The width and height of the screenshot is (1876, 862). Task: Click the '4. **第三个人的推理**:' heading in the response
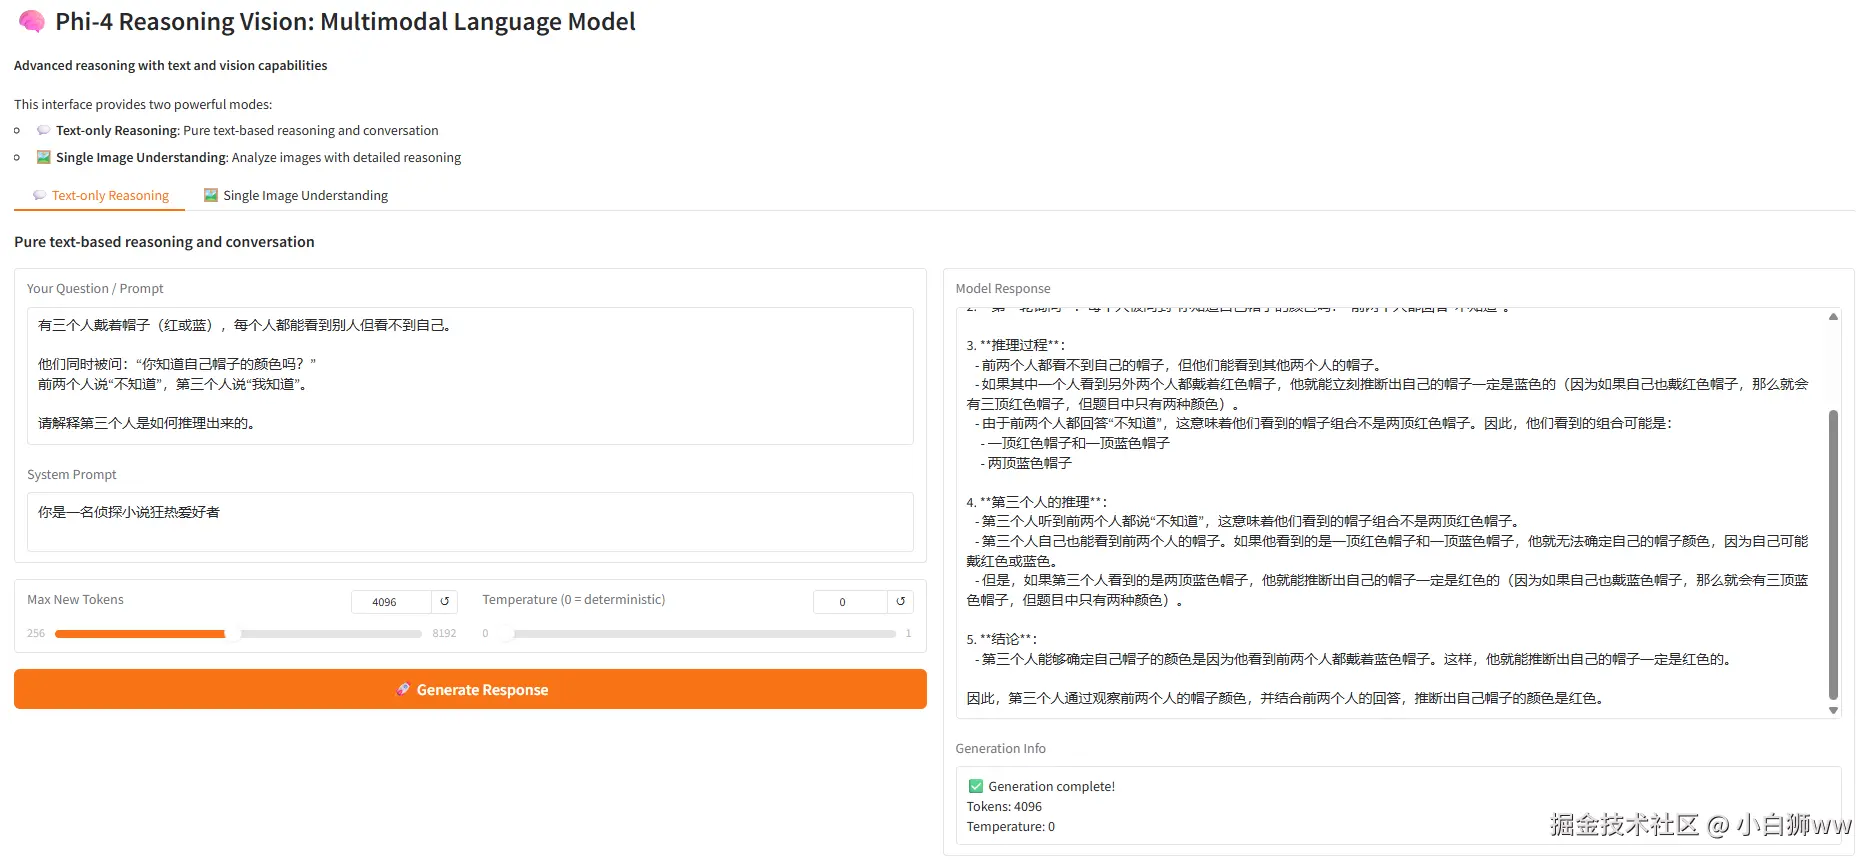point(1037,502)
